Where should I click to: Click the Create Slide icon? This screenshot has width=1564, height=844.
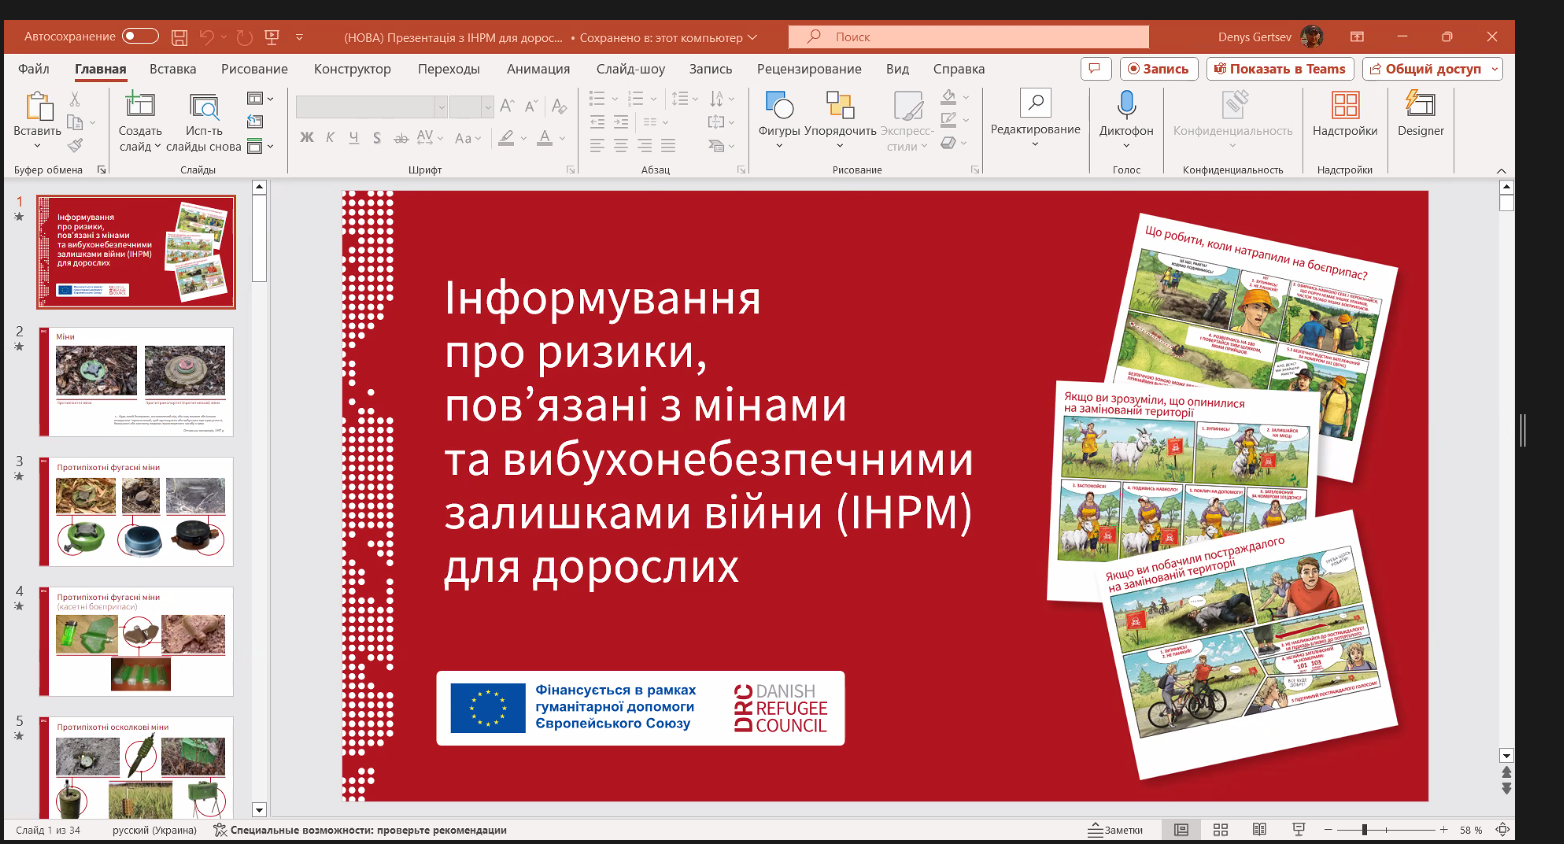coord(139,106)
